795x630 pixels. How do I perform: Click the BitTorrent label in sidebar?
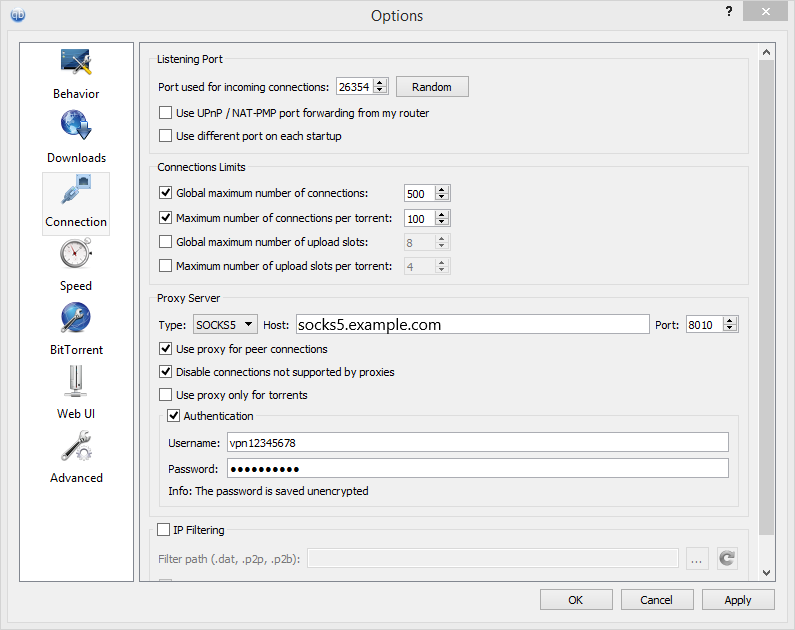pyautogui.click(x=76, y=350)
